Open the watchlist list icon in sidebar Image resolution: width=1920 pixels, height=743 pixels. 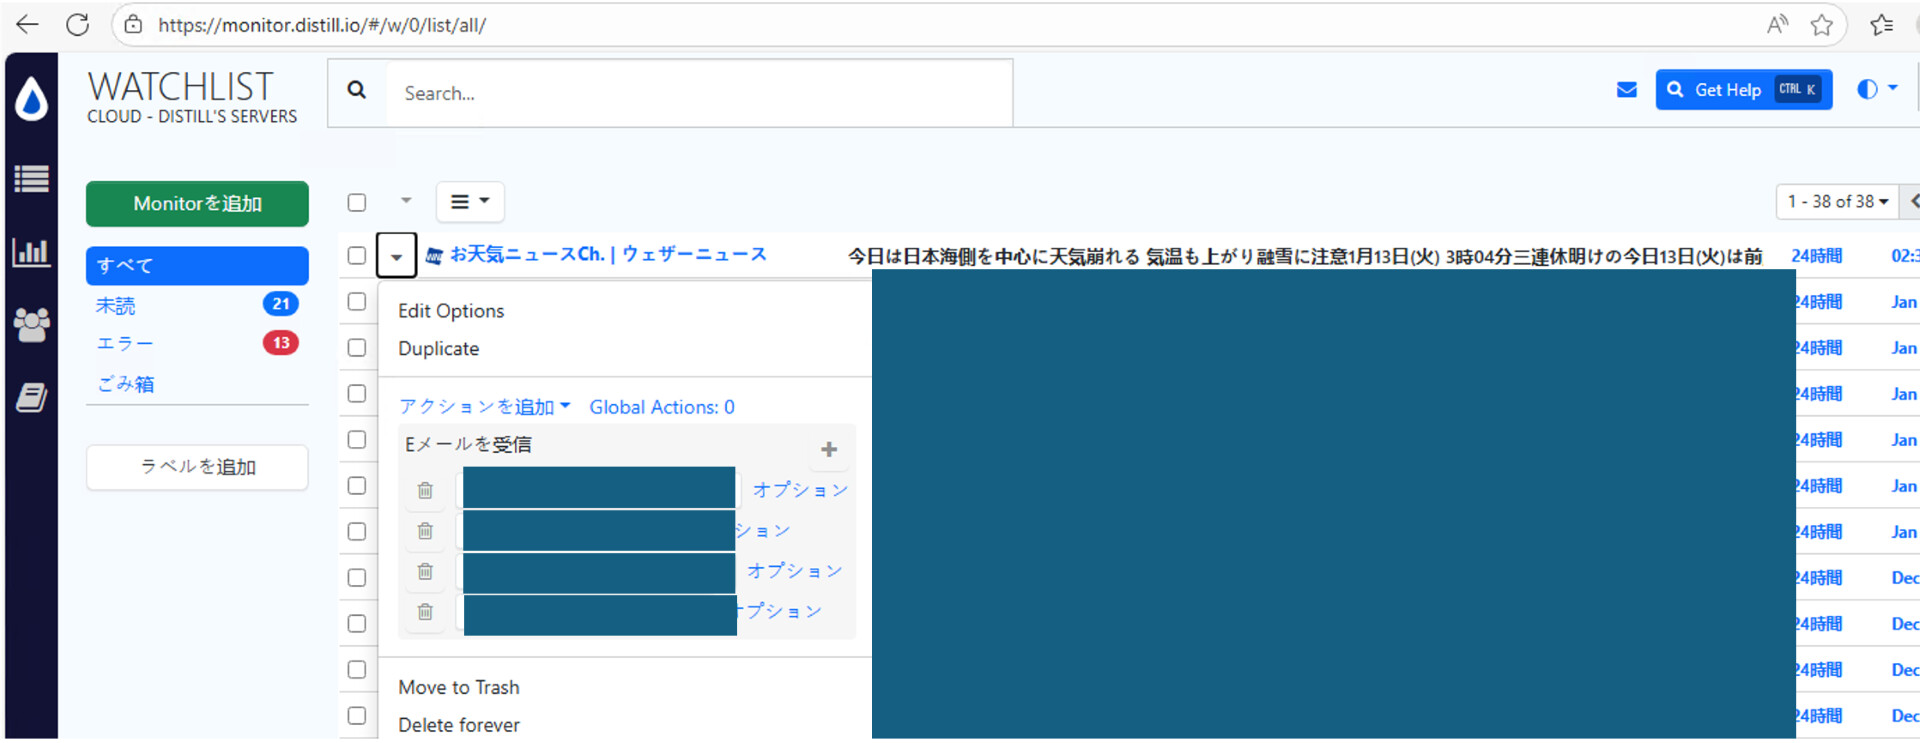pos(31,179)
